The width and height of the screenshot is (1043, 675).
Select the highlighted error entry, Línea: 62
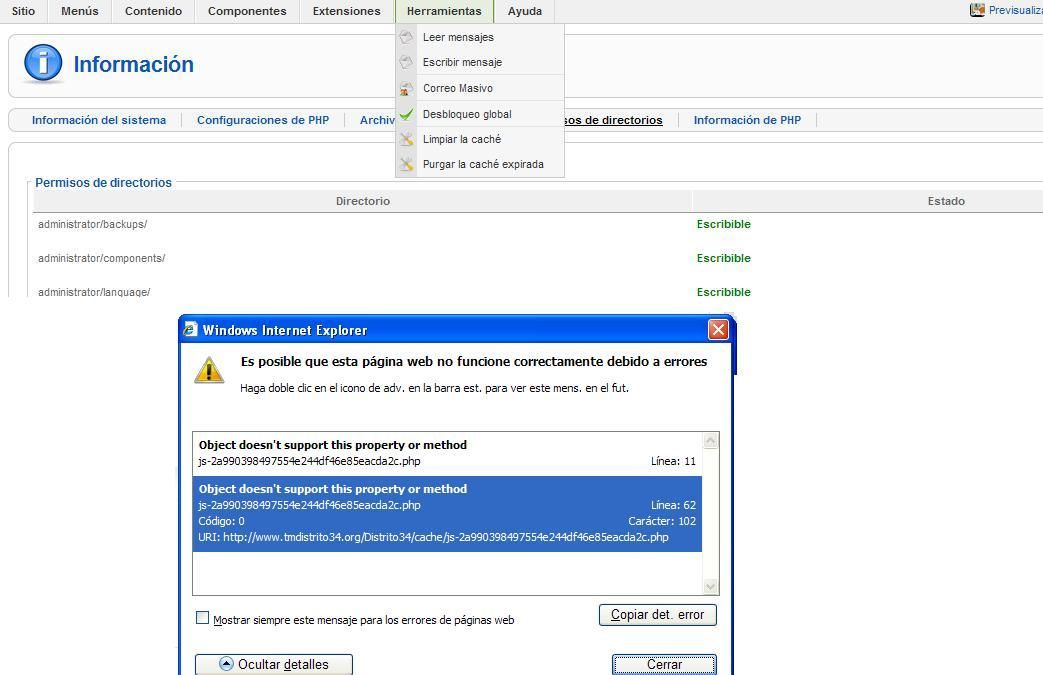447,513
